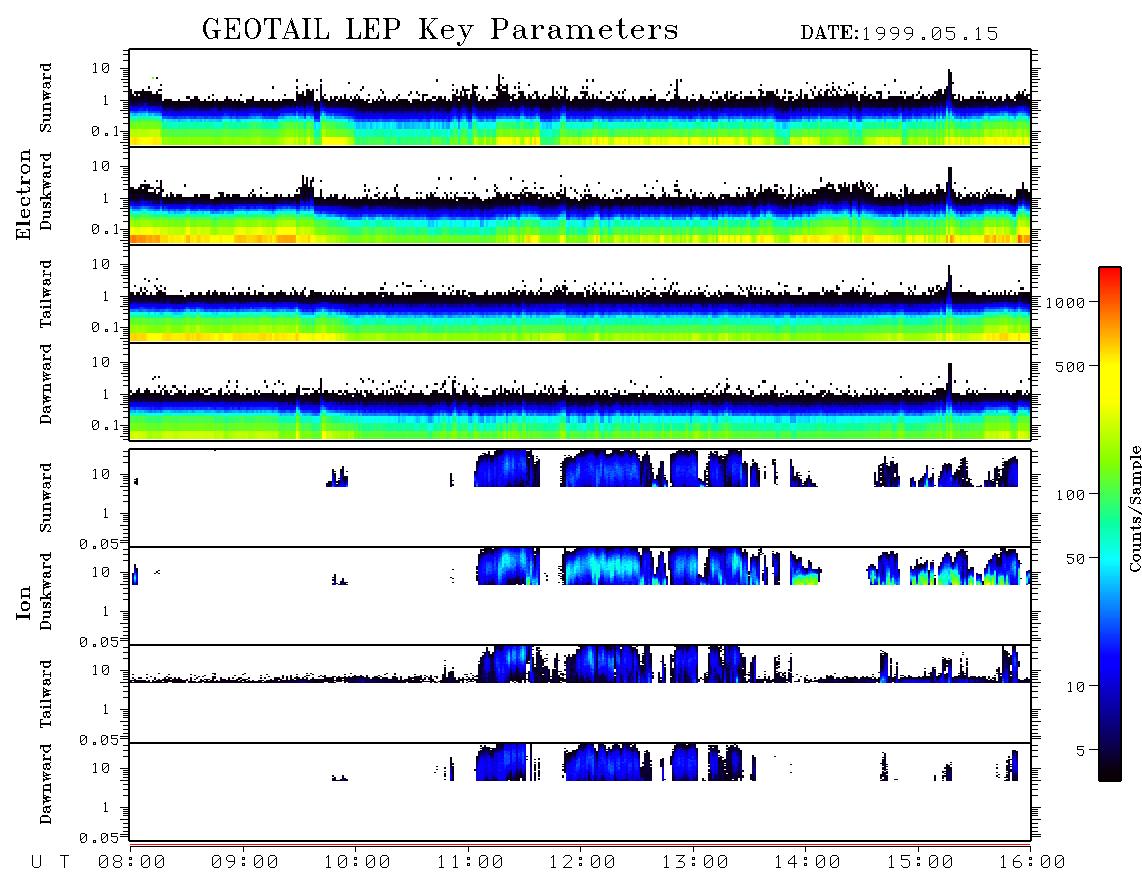Click the "16:00" time tick label
1142x880 pixels.
pos(1031,862)
